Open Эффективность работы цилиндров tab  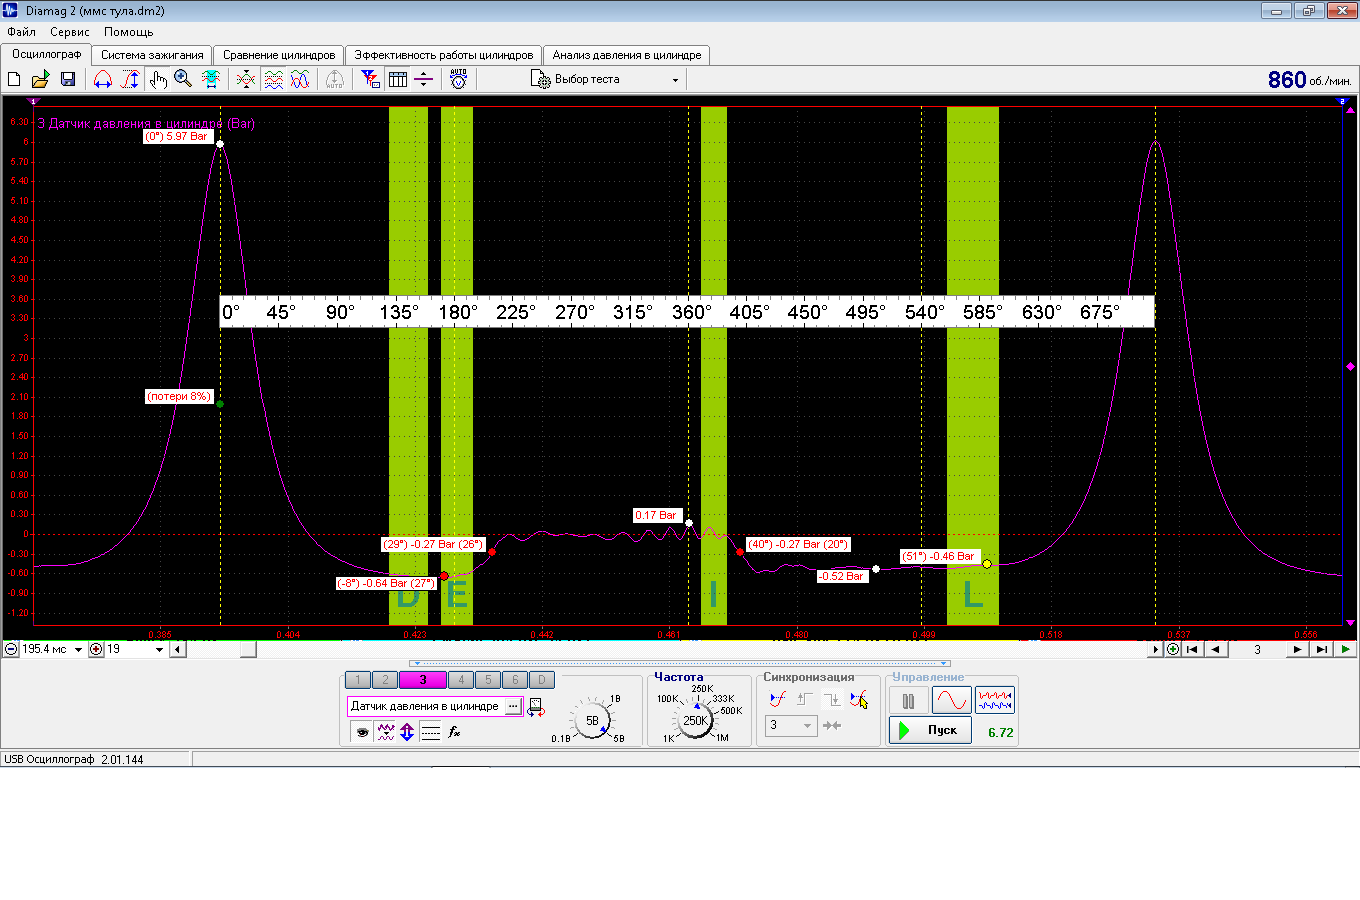(444, 55)
